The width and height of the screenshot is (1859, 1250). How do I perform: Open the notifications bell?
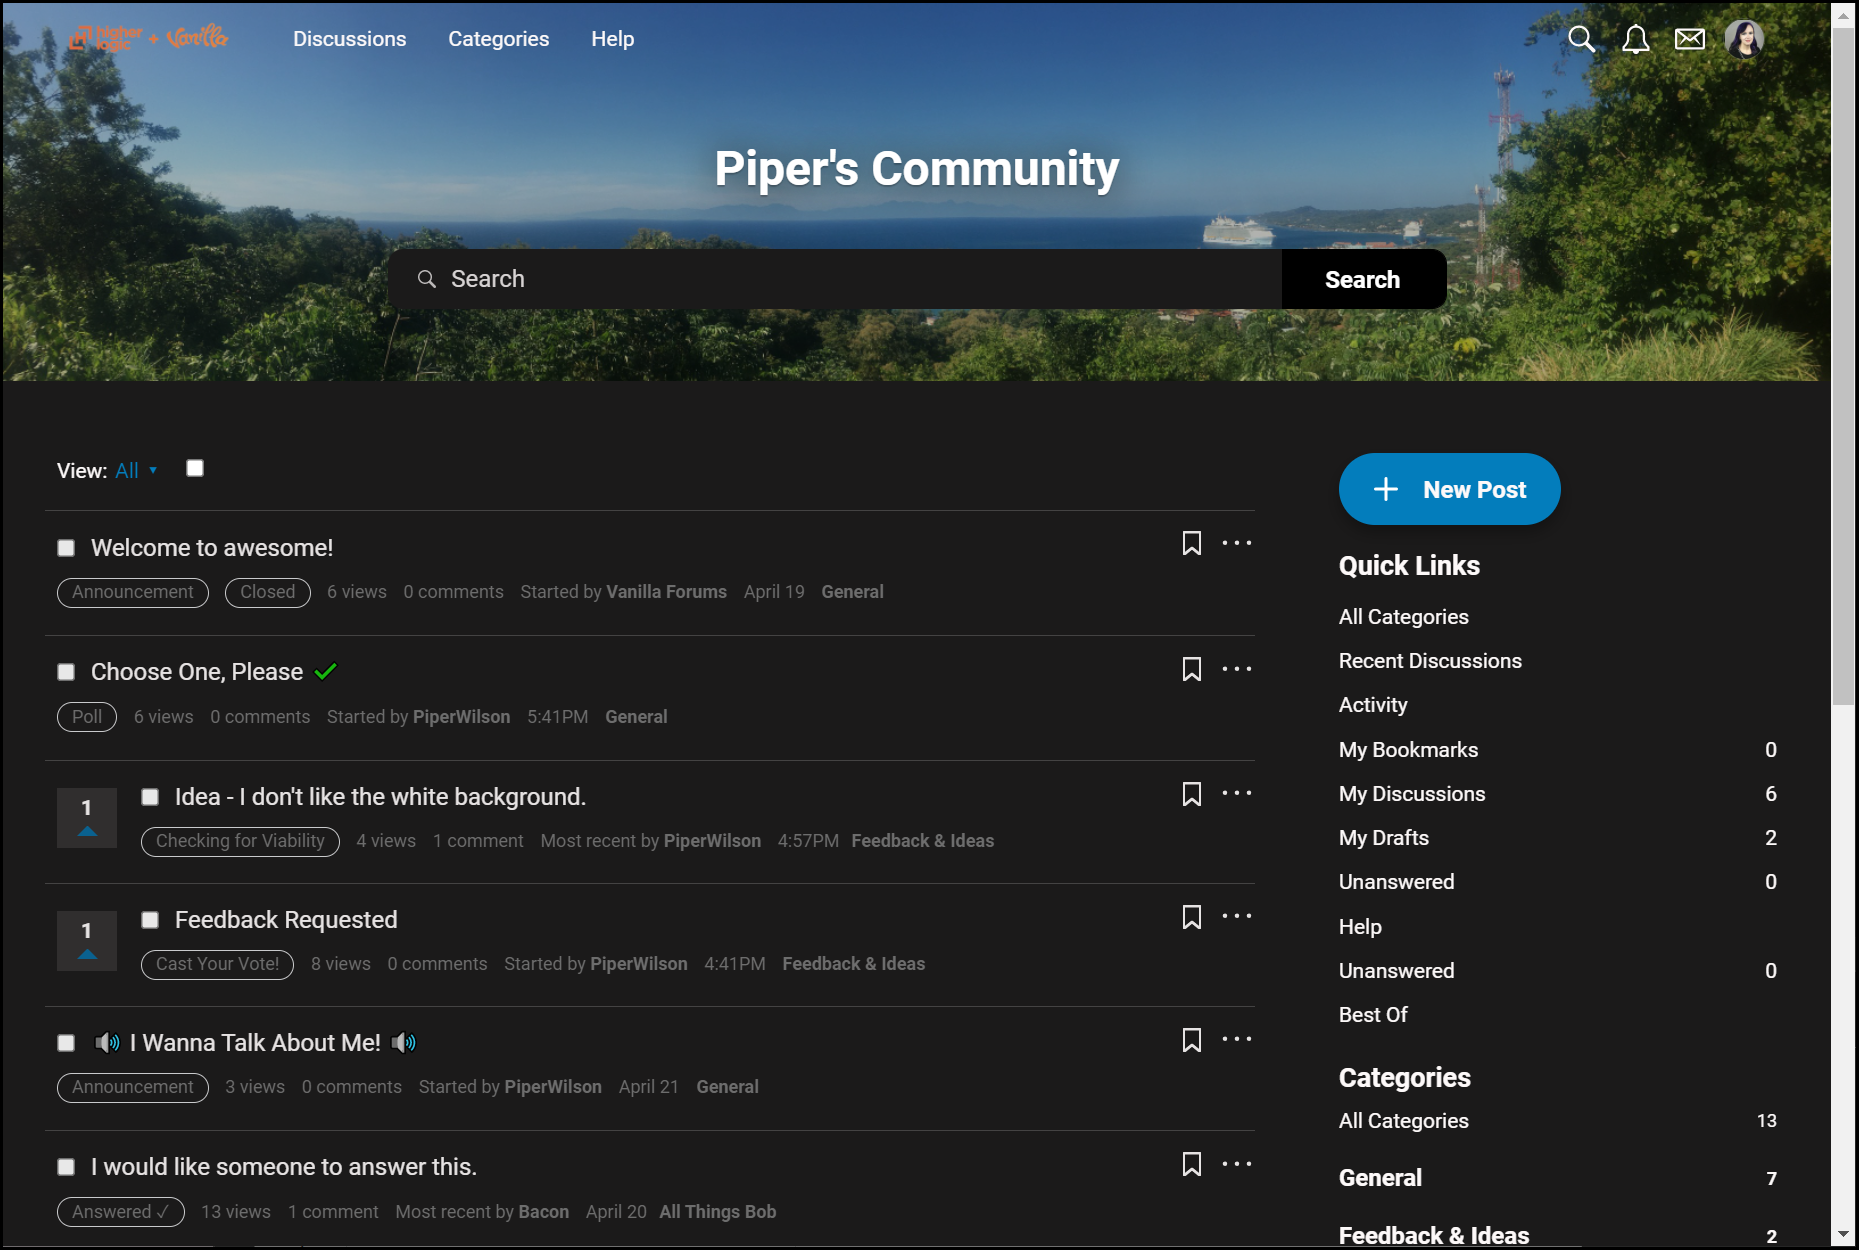click(1635, 39)
